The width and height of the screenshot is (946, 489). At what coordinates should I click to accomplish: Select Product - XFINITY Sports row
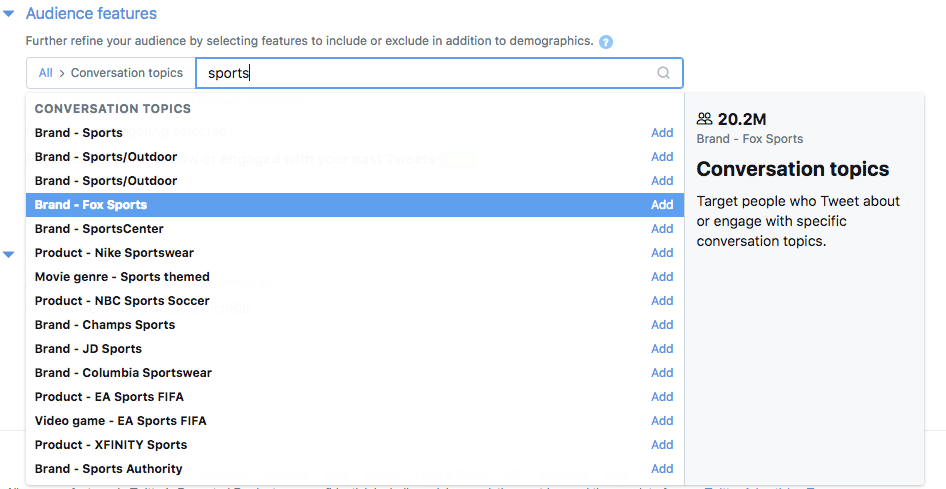point(355,445)
